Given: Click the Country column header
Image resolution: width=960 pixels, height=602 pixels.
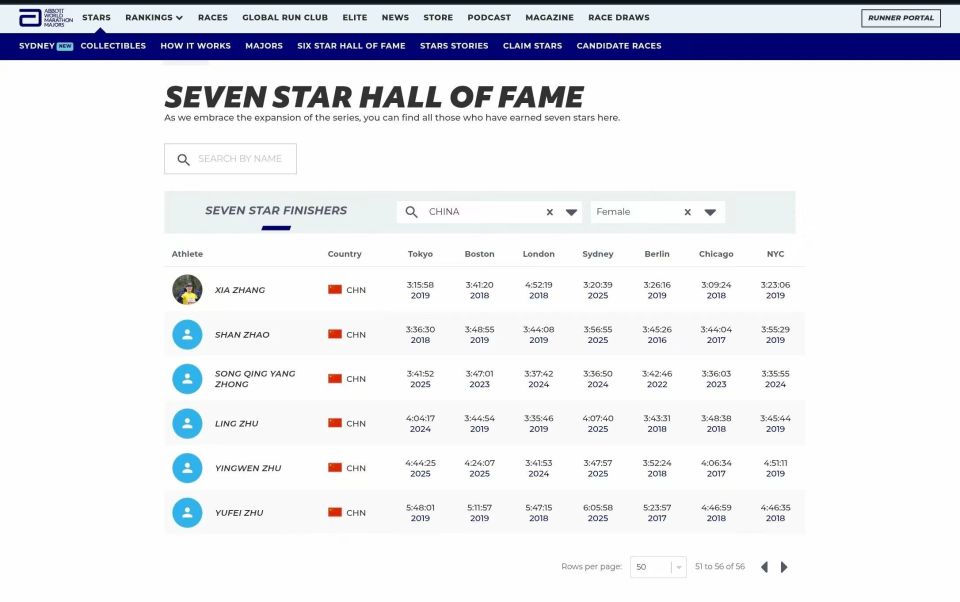Looking at the screenshot, I should [345, 254].
